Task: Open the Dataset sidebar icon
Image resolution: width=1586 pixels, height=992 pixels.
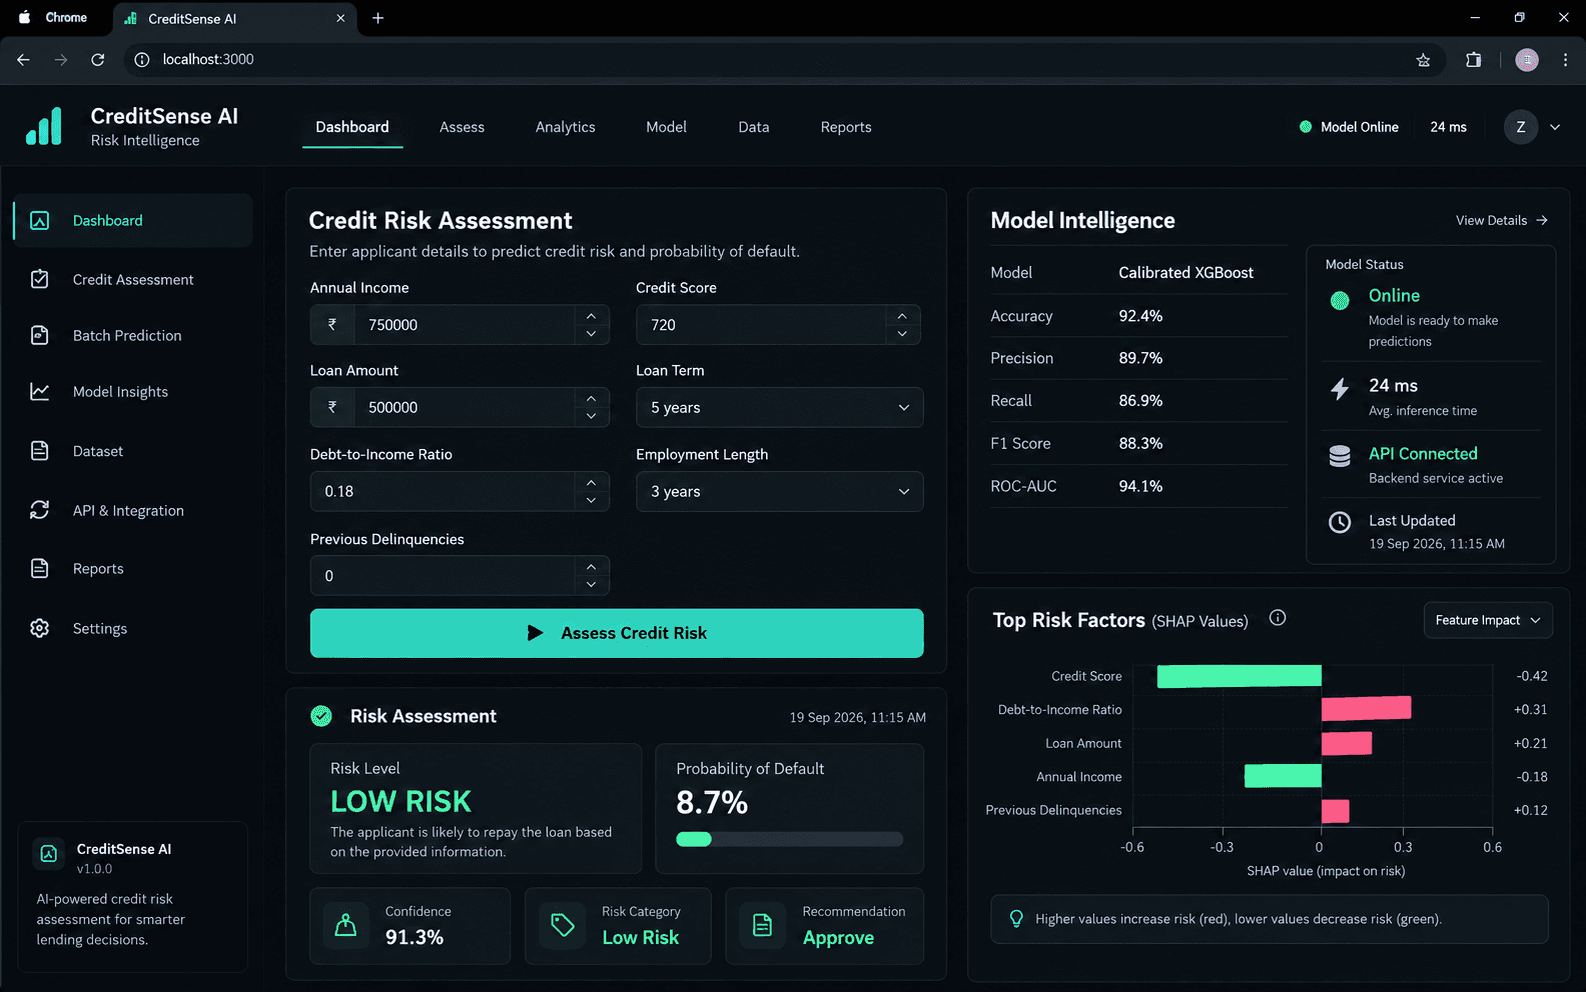Action: (x=40, y=451)
